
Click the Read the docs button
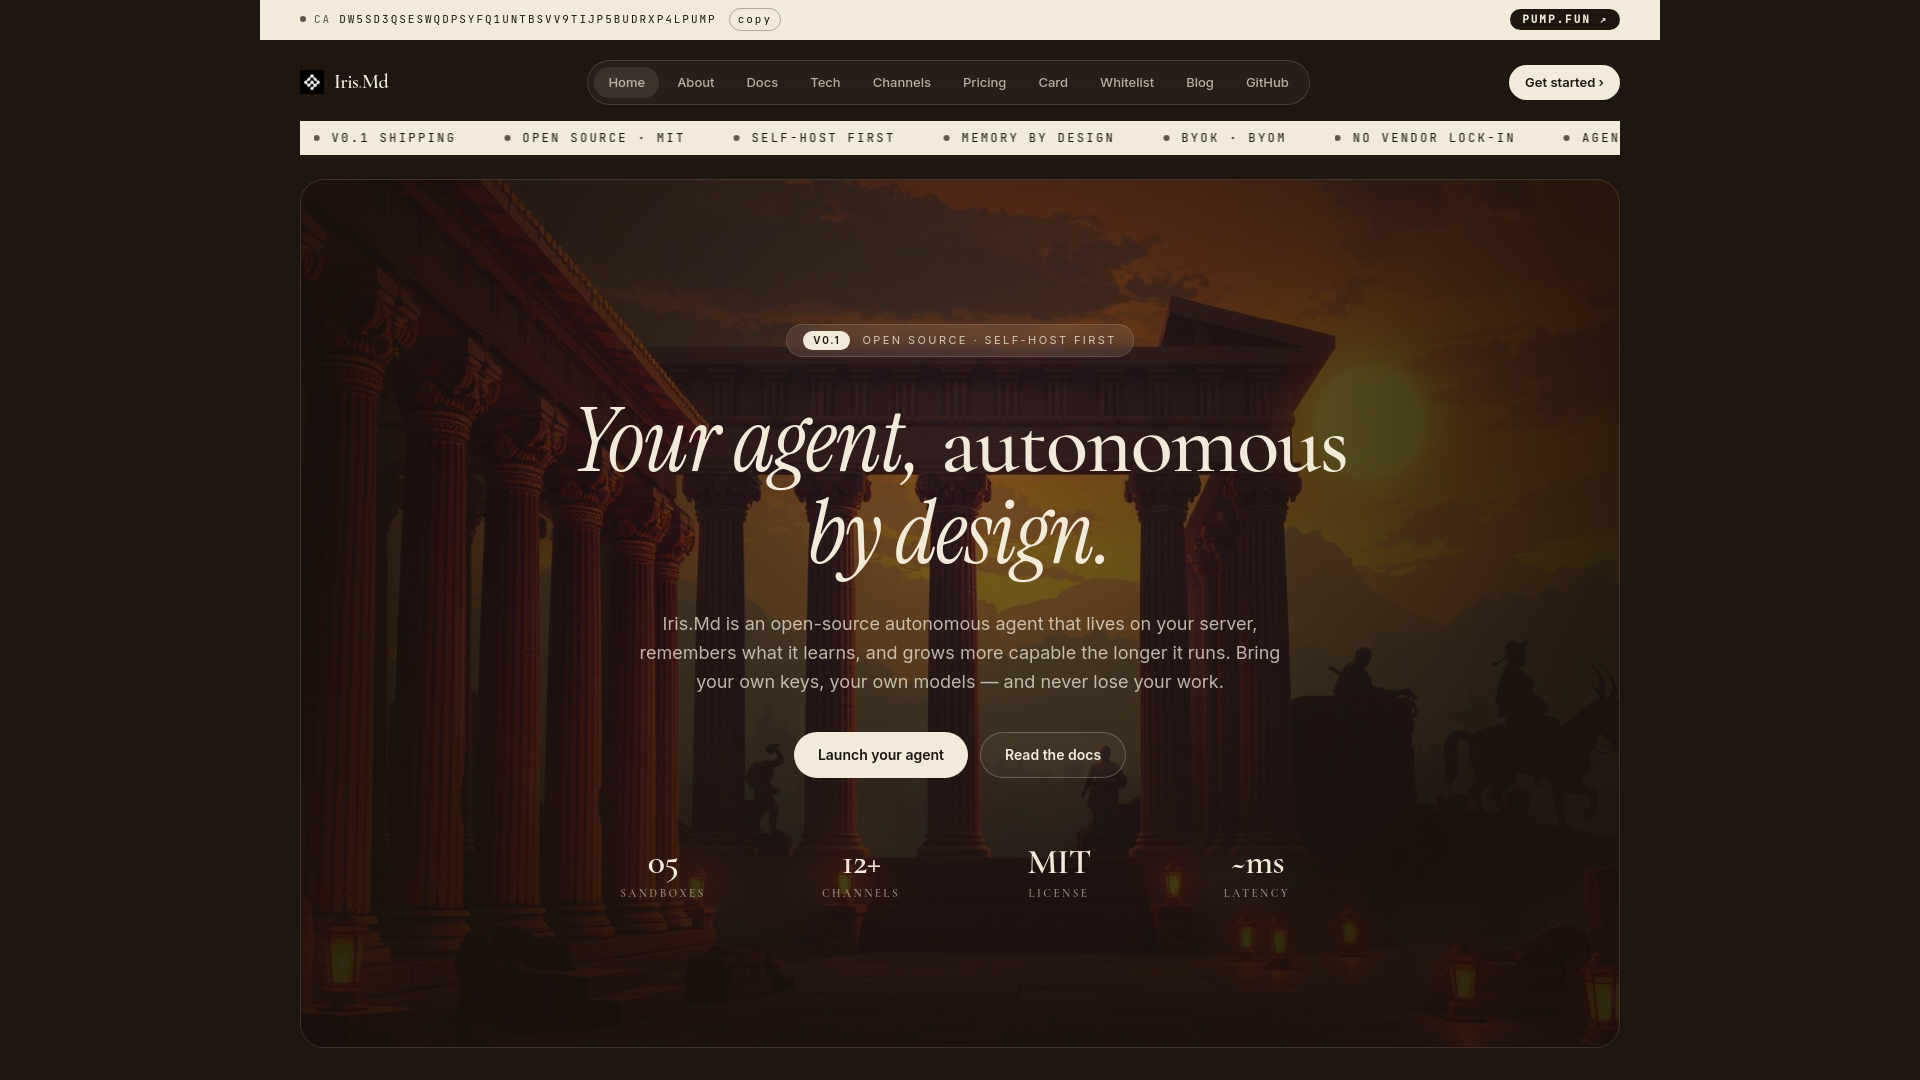pos(1052,755)
